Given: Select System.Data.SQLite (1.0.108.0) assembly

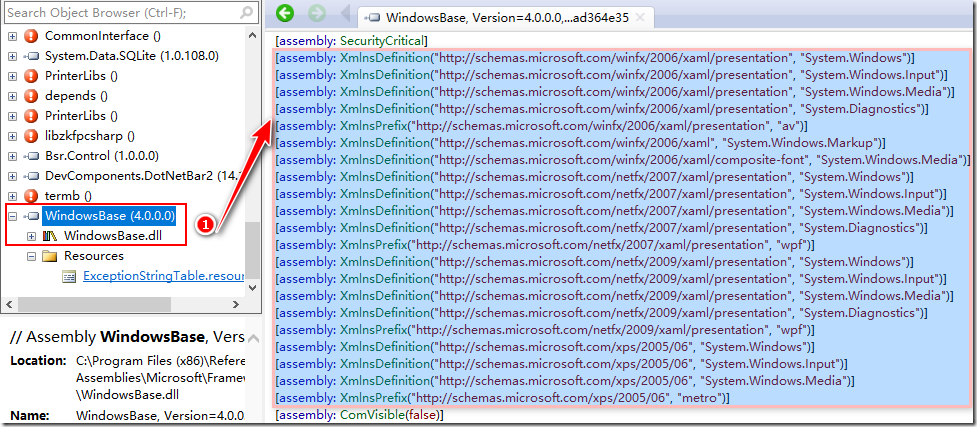Looking at the screenshot, I should pos(131,56).
